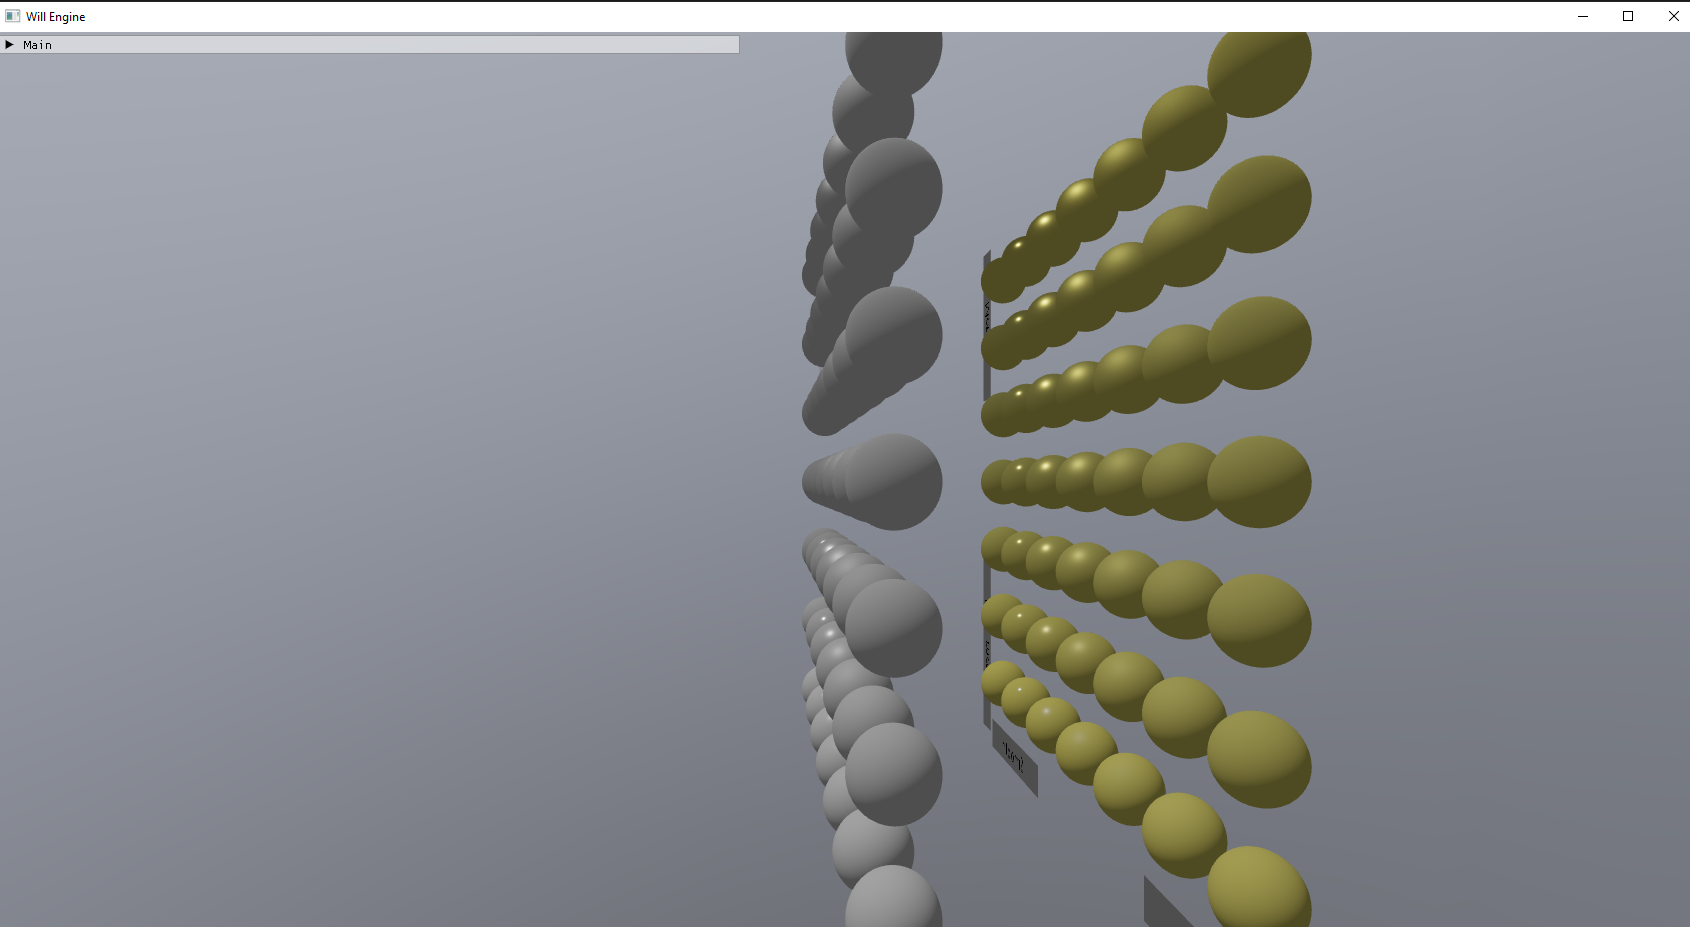Click the Will Engine window title text
This screenshot has height=927, width=1690.
(x=56, y=17)
